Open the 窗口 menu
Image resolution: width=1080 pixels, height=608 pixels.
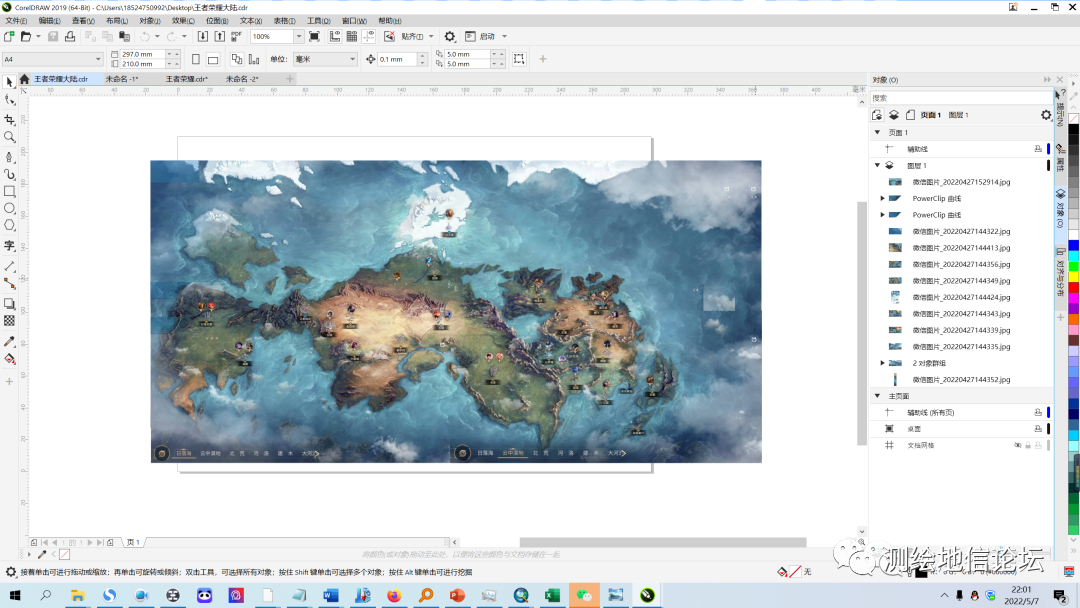click(x=354, y=21)
